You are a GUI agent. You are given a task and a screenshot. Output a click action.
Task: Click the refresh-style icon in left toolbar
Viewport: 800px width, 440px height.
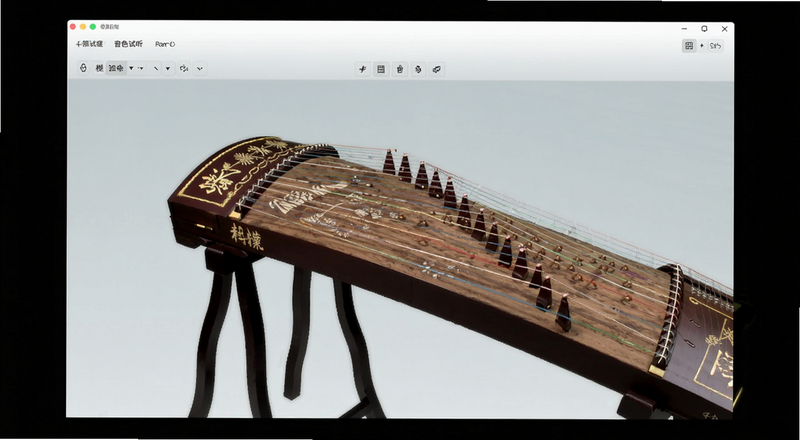pyautogui.click(x=184, y=68)
